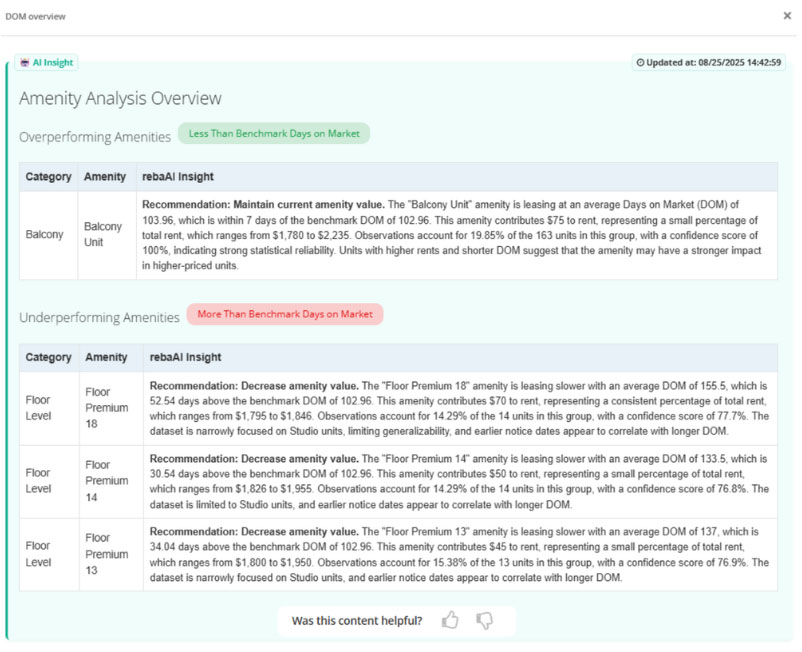Close the DOM overview dialog
Image resolution: width=802 pixels, height=652 pixels.
click(x=787, y=16)
